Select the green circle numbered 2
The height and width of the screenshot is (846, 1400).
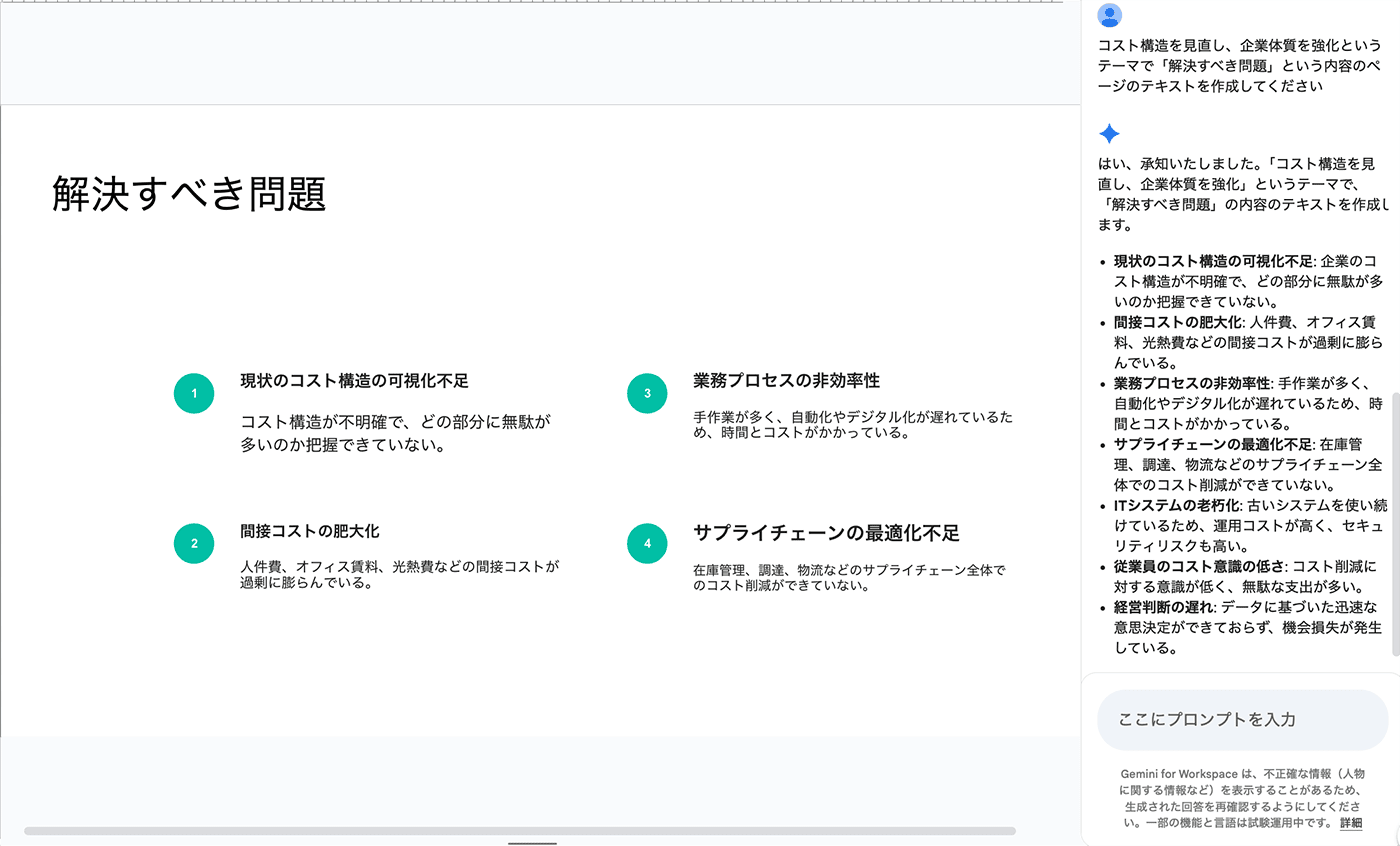(x=194, y=544)
